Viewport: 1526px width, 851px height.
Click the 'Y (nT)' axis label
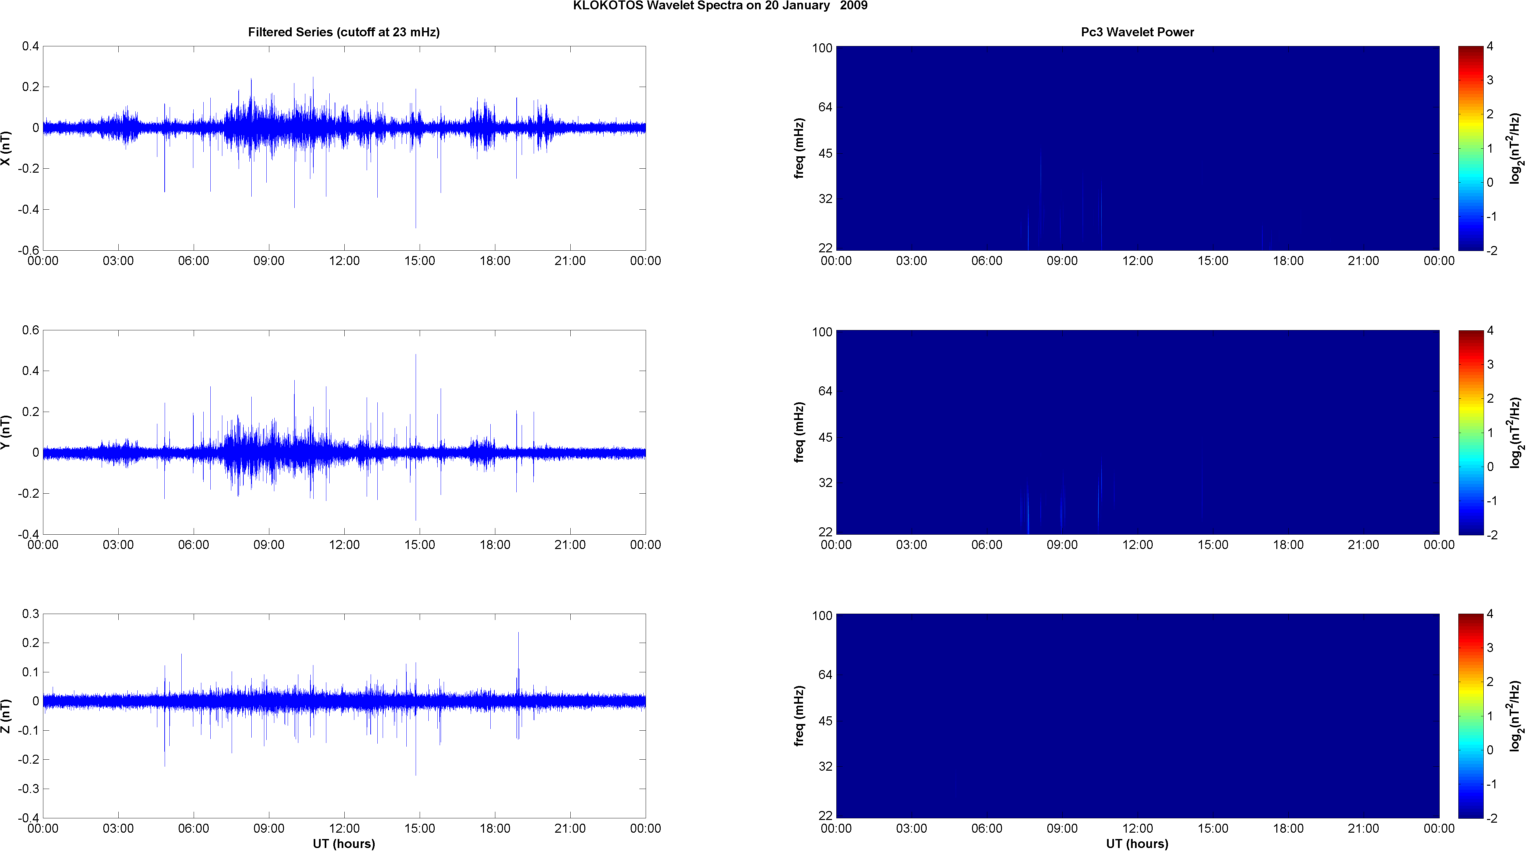[x=6, y=432]
